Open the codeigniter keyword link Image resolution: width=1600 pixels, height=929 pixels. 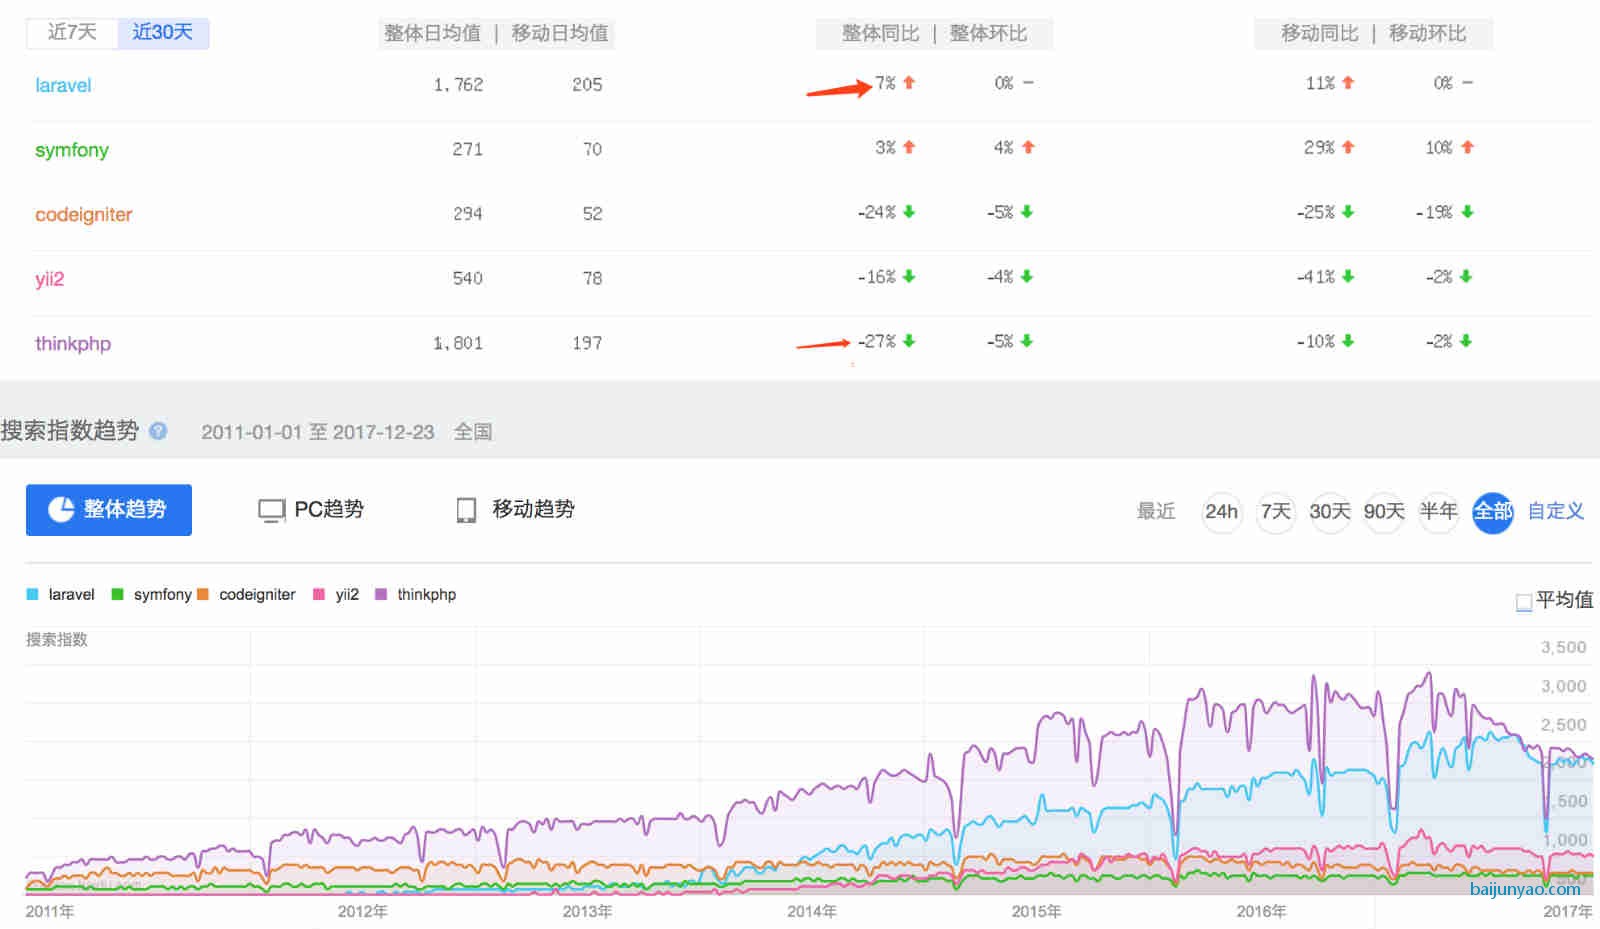[x=84, y=214]
